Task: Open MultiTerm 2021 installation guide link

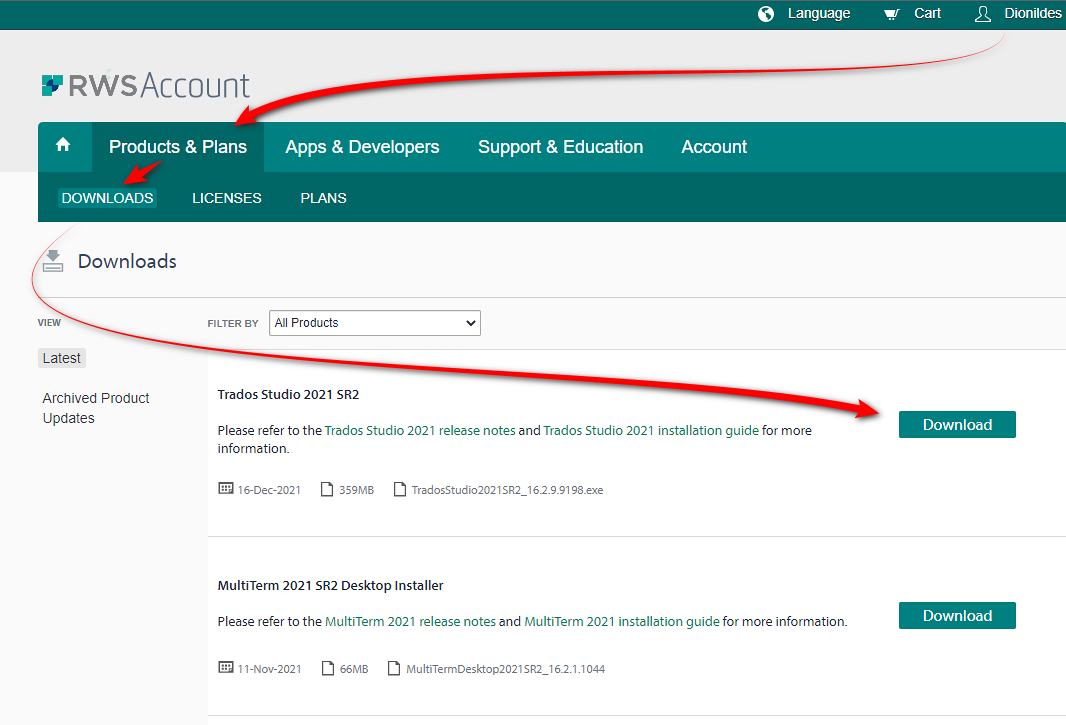Action: coord(621,622)
